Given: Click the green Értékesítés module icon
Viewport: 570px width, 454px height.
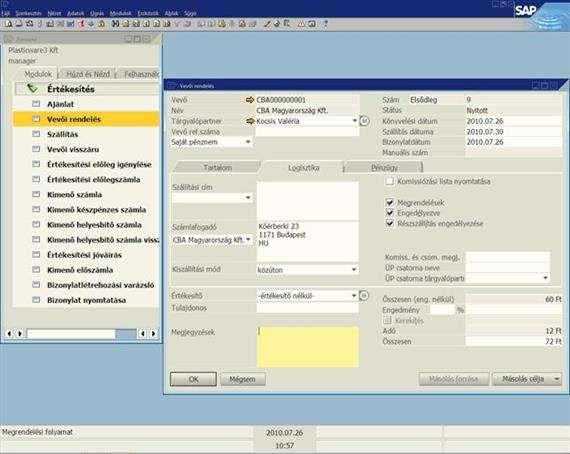Looking at the screenshot, I should pos(32,88).
